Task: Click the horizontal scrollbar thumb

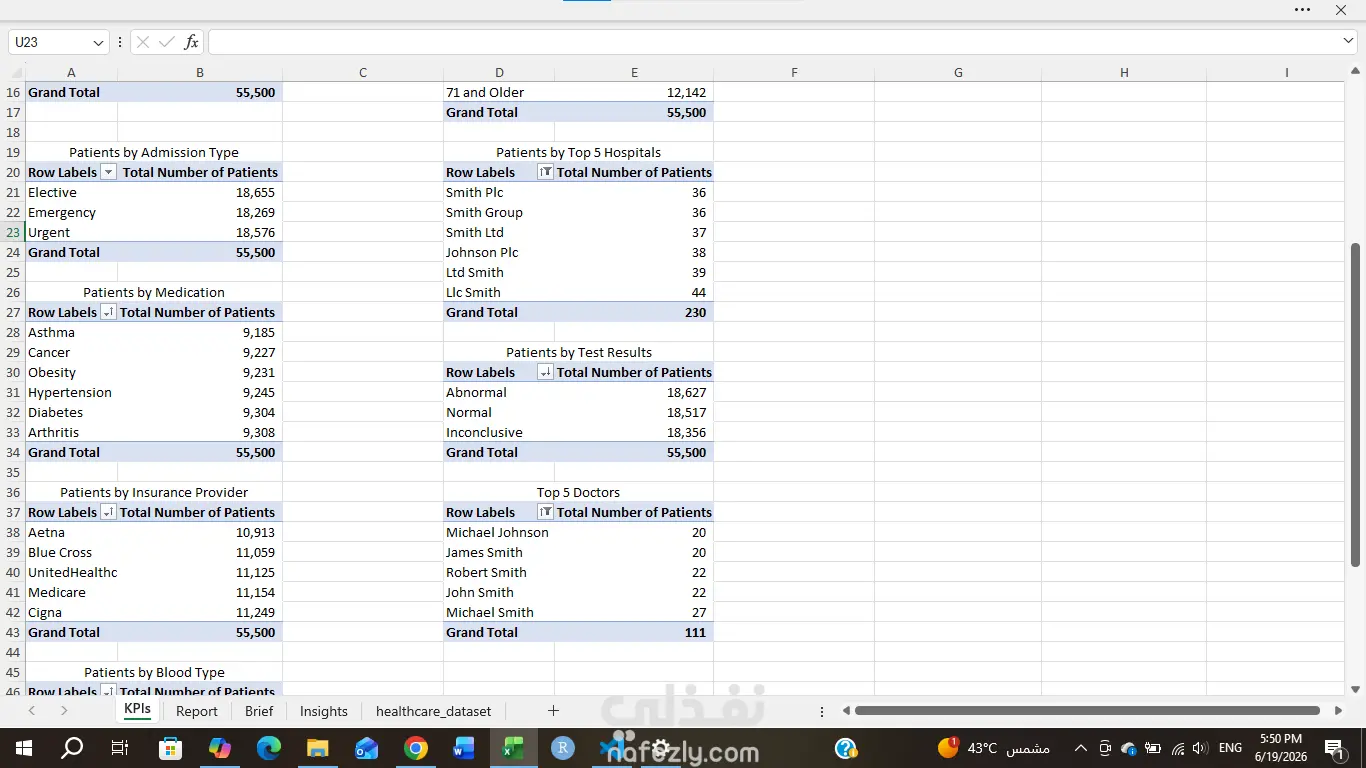Action: click(x=1087, y=711)
